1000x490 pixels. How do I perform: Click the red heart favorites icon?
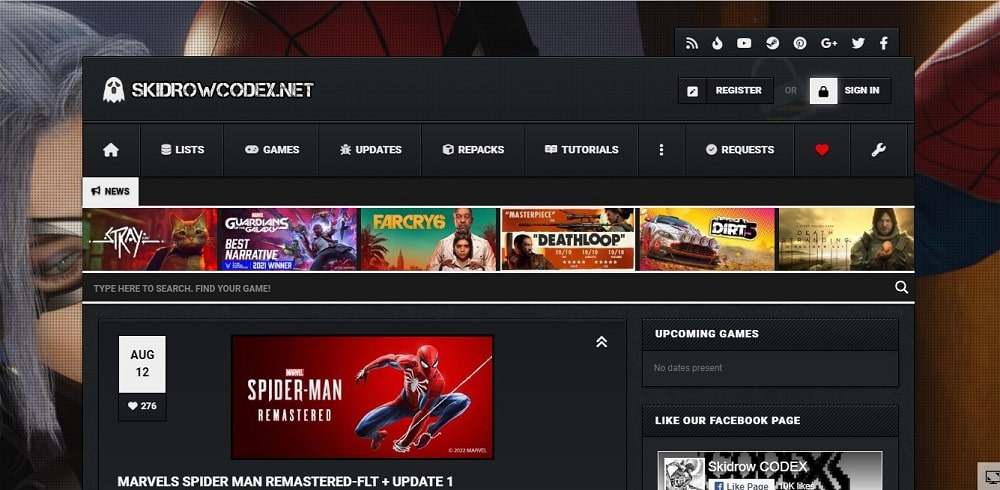[822, 150]
